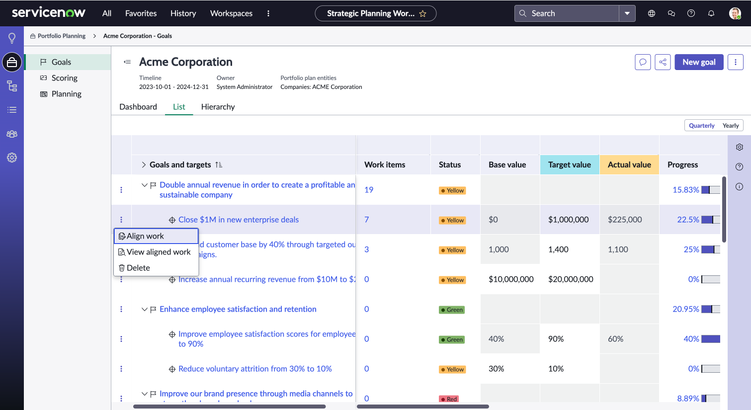Click the lightbulb icon in left sidebar
This screenshot has width=751, height=410.
pyautogui.click(x=12, y=38)
